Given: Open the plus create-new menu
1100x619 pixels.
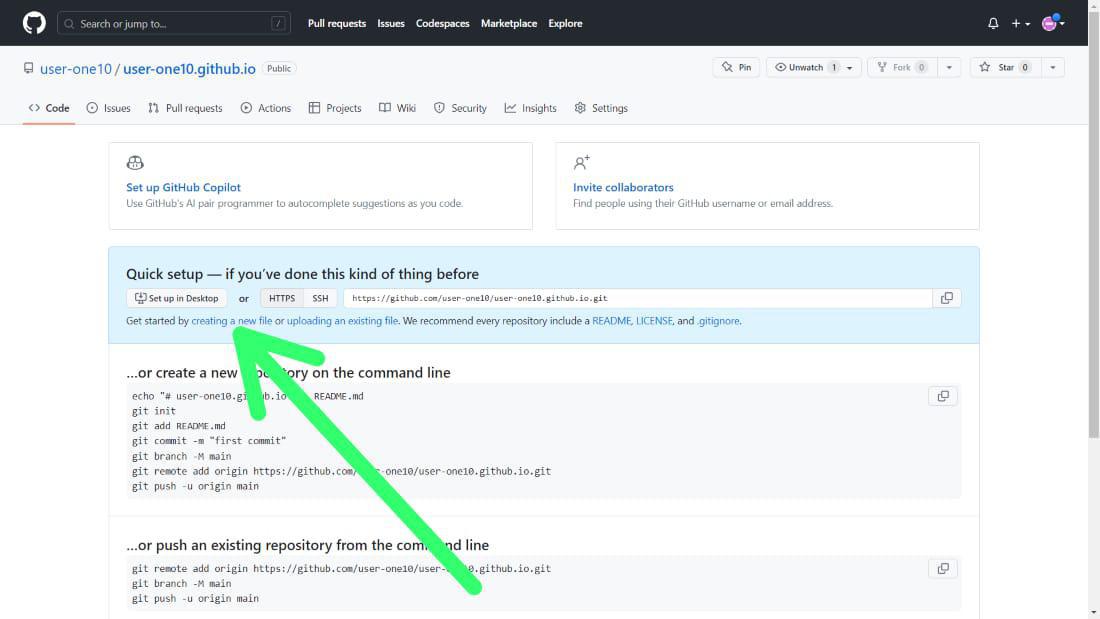Looking at the screenshot, I should click(x=1020, y=23).
